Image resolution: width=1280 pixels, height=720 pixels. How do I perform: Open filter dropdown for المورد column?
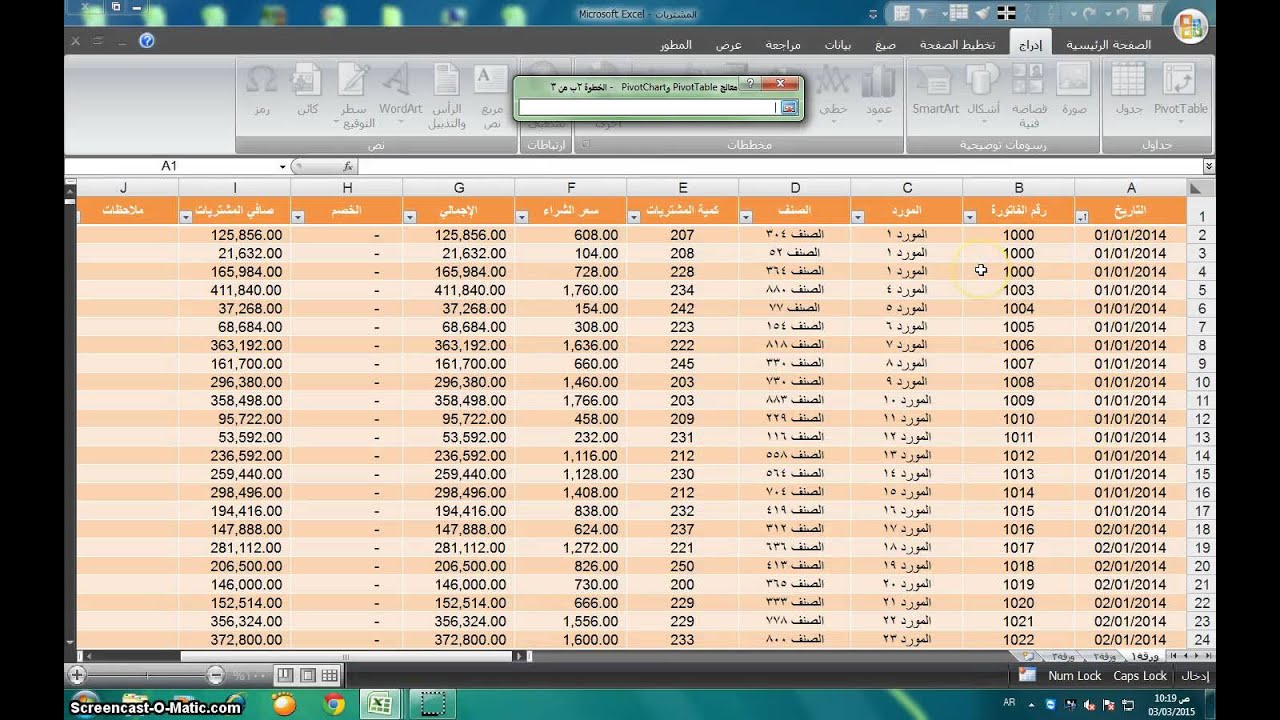pyautogui.click(x=858, y=217)
